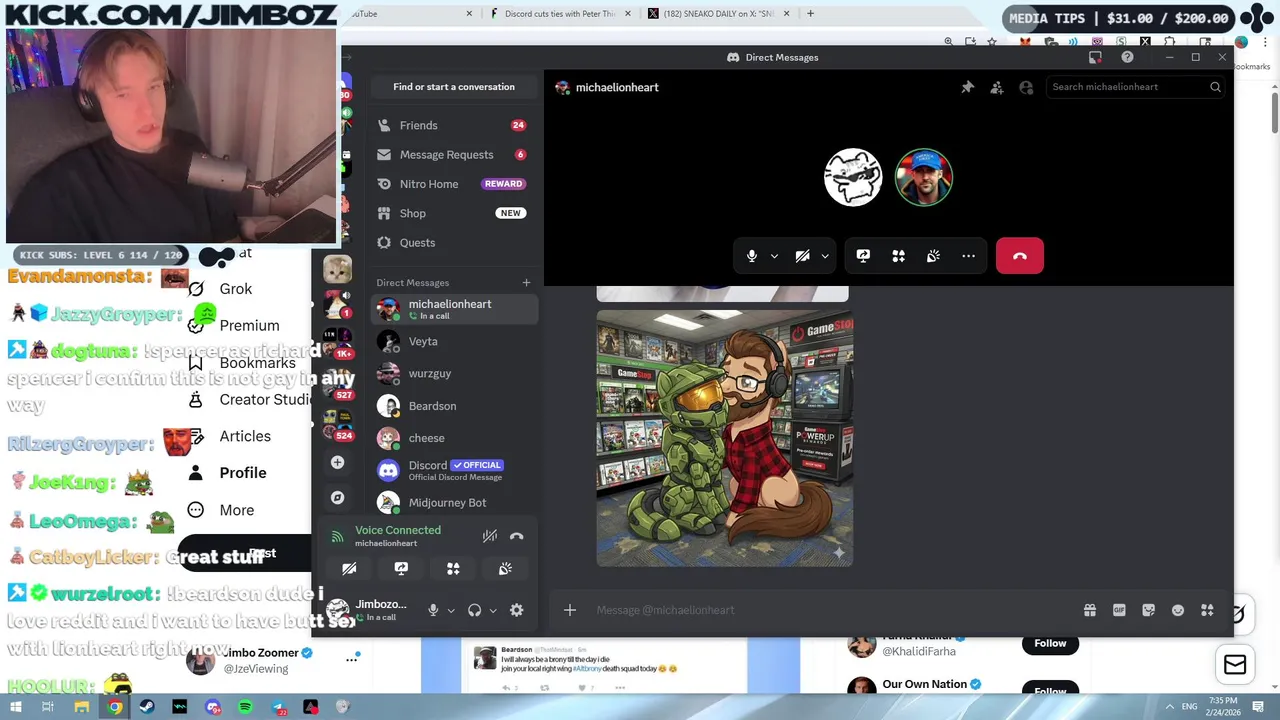Turn on camera in call controls
The width and height of the screenshot is (1280, 720).
click(x=802, y=256)
